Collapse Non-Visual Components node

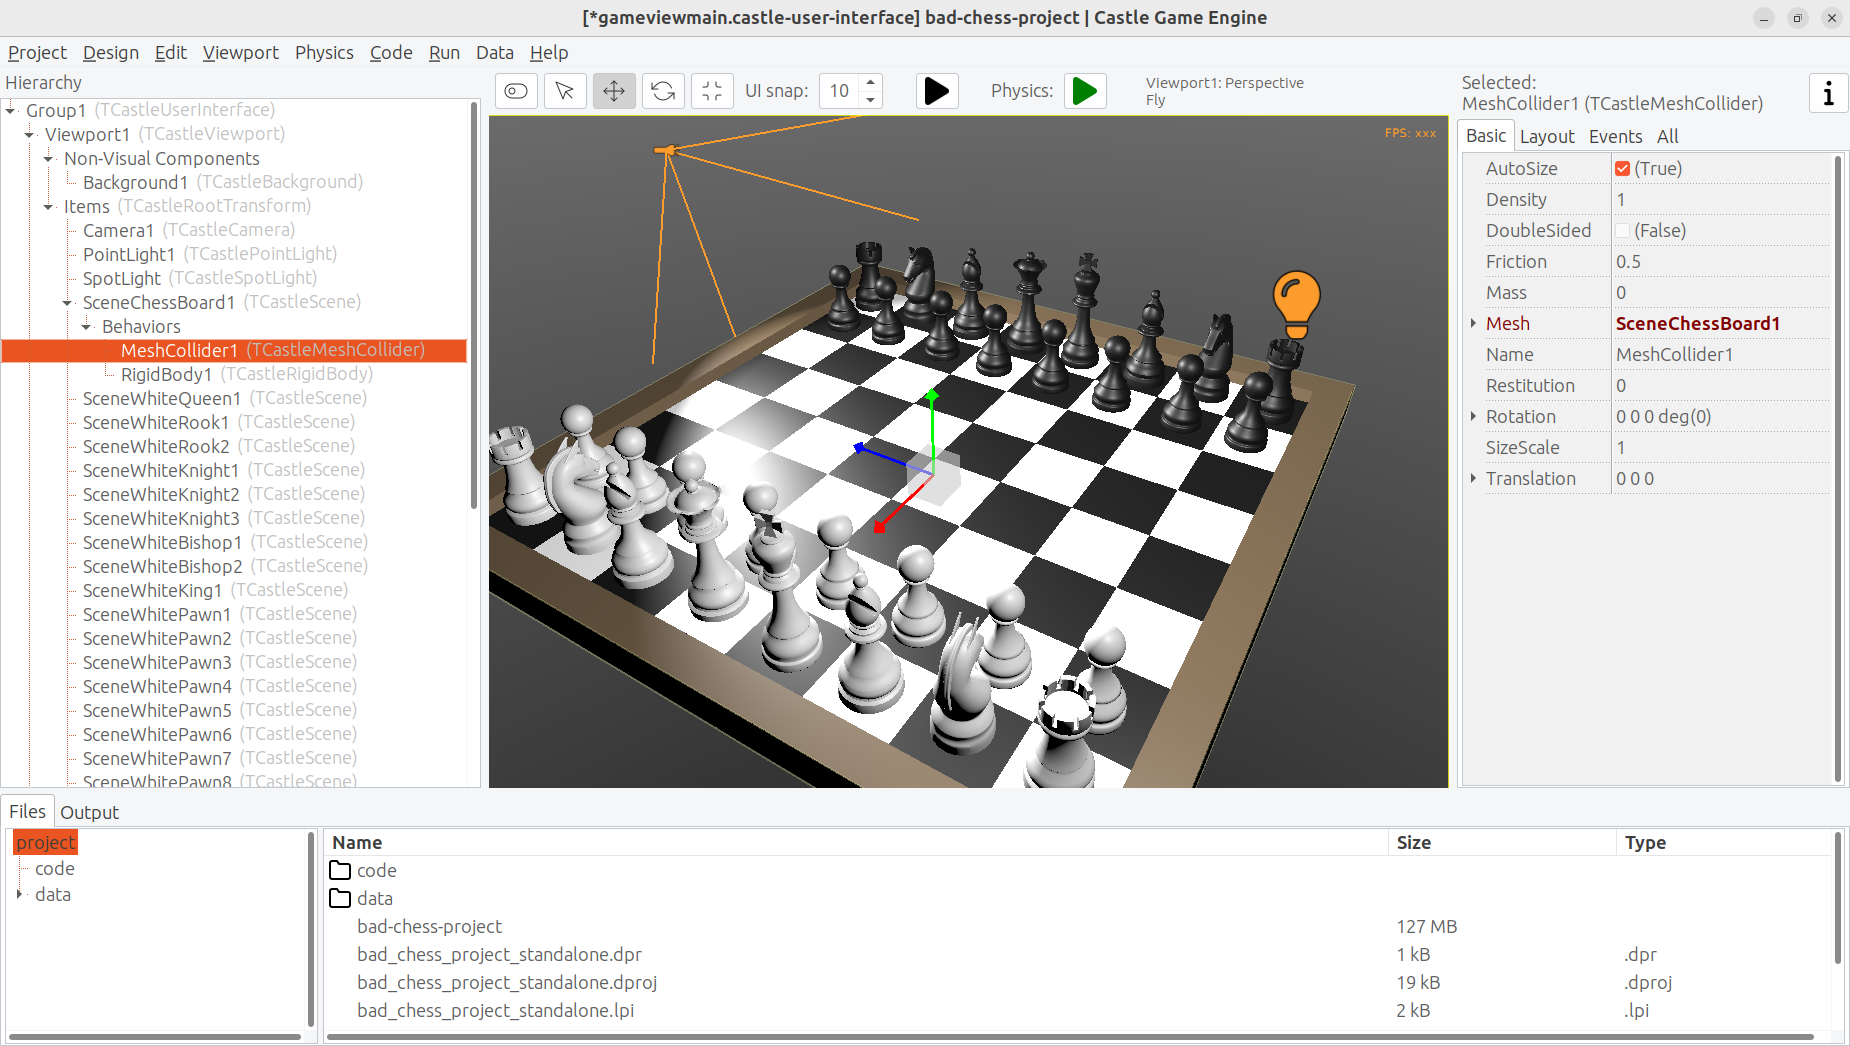pyautogui.click(x=48, y=158)
